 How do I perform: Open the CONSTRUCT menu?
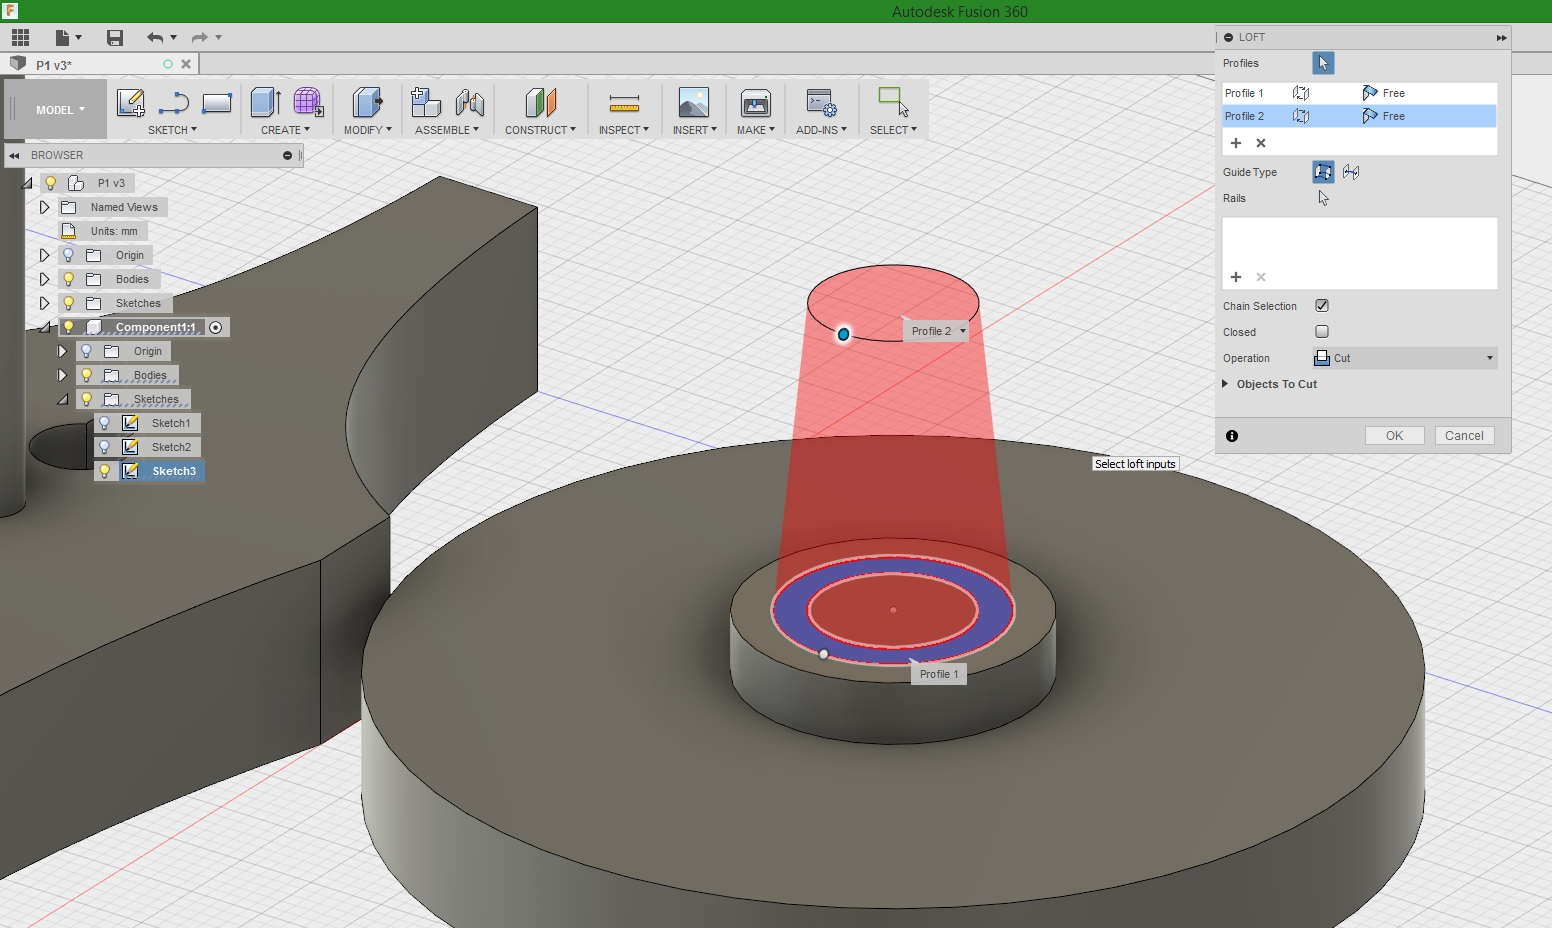540,130
